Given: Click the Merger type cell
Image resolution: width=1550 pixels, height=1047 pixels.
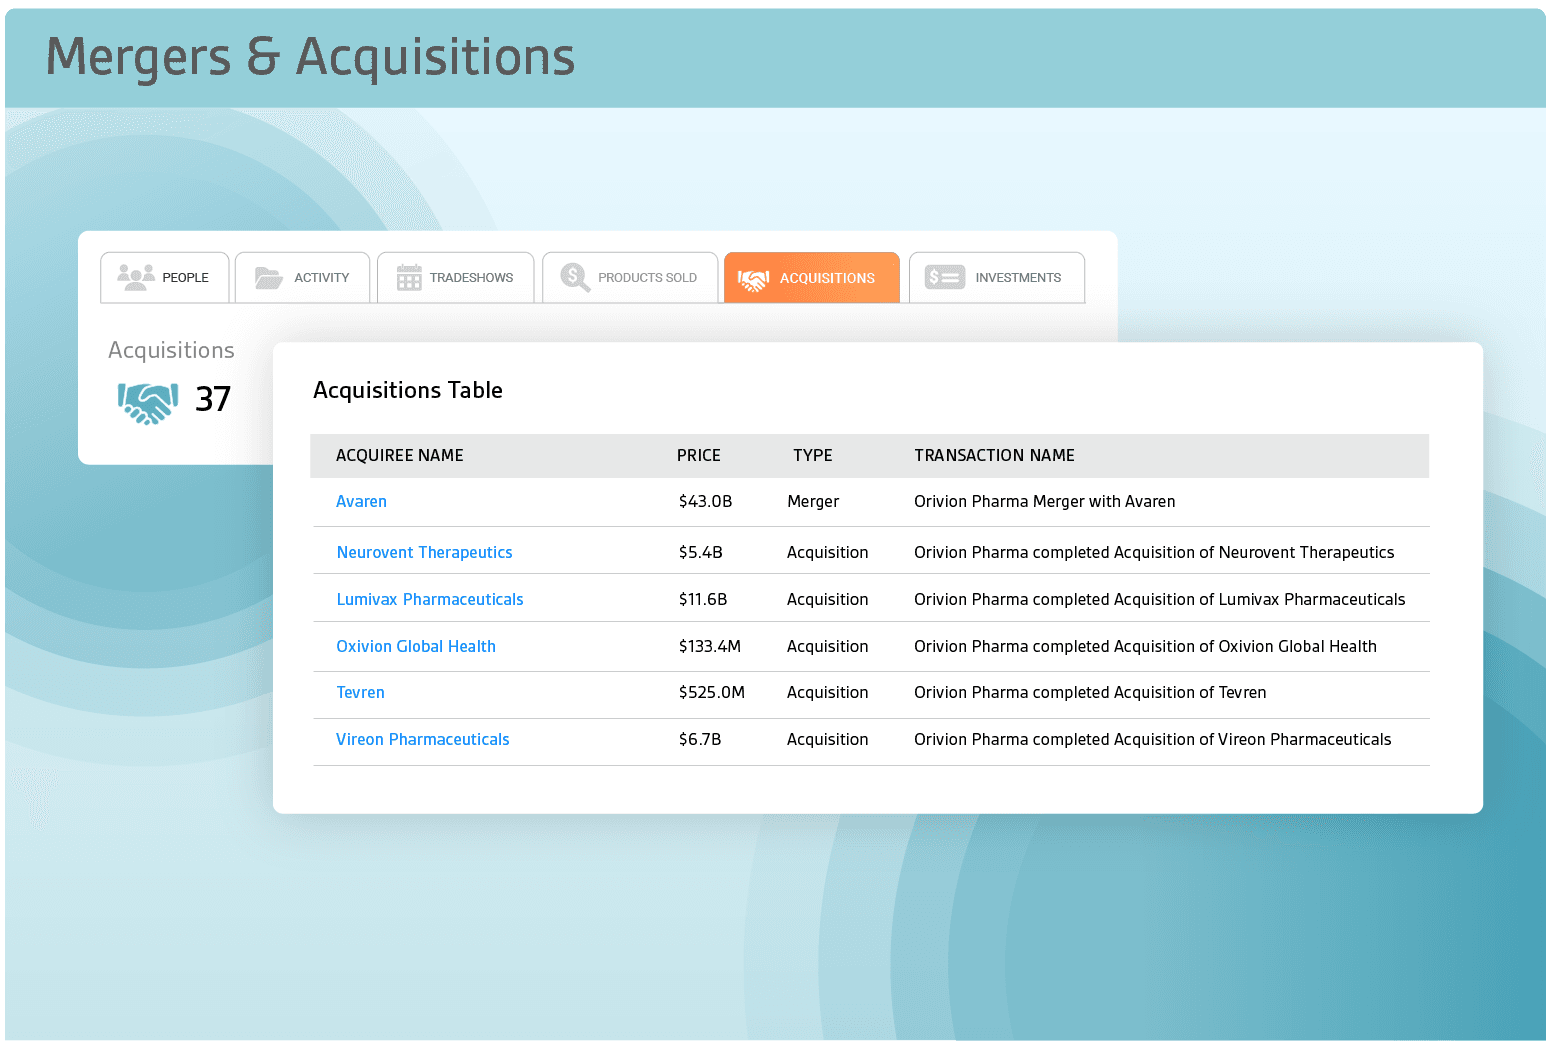Looking at the screenshot, I should coord(813,502).
